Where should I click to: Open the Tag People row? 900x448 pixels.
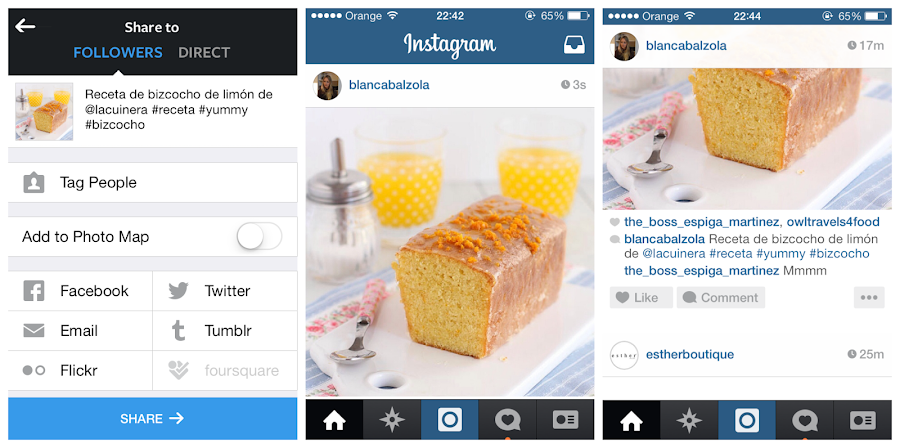[153, 182]
